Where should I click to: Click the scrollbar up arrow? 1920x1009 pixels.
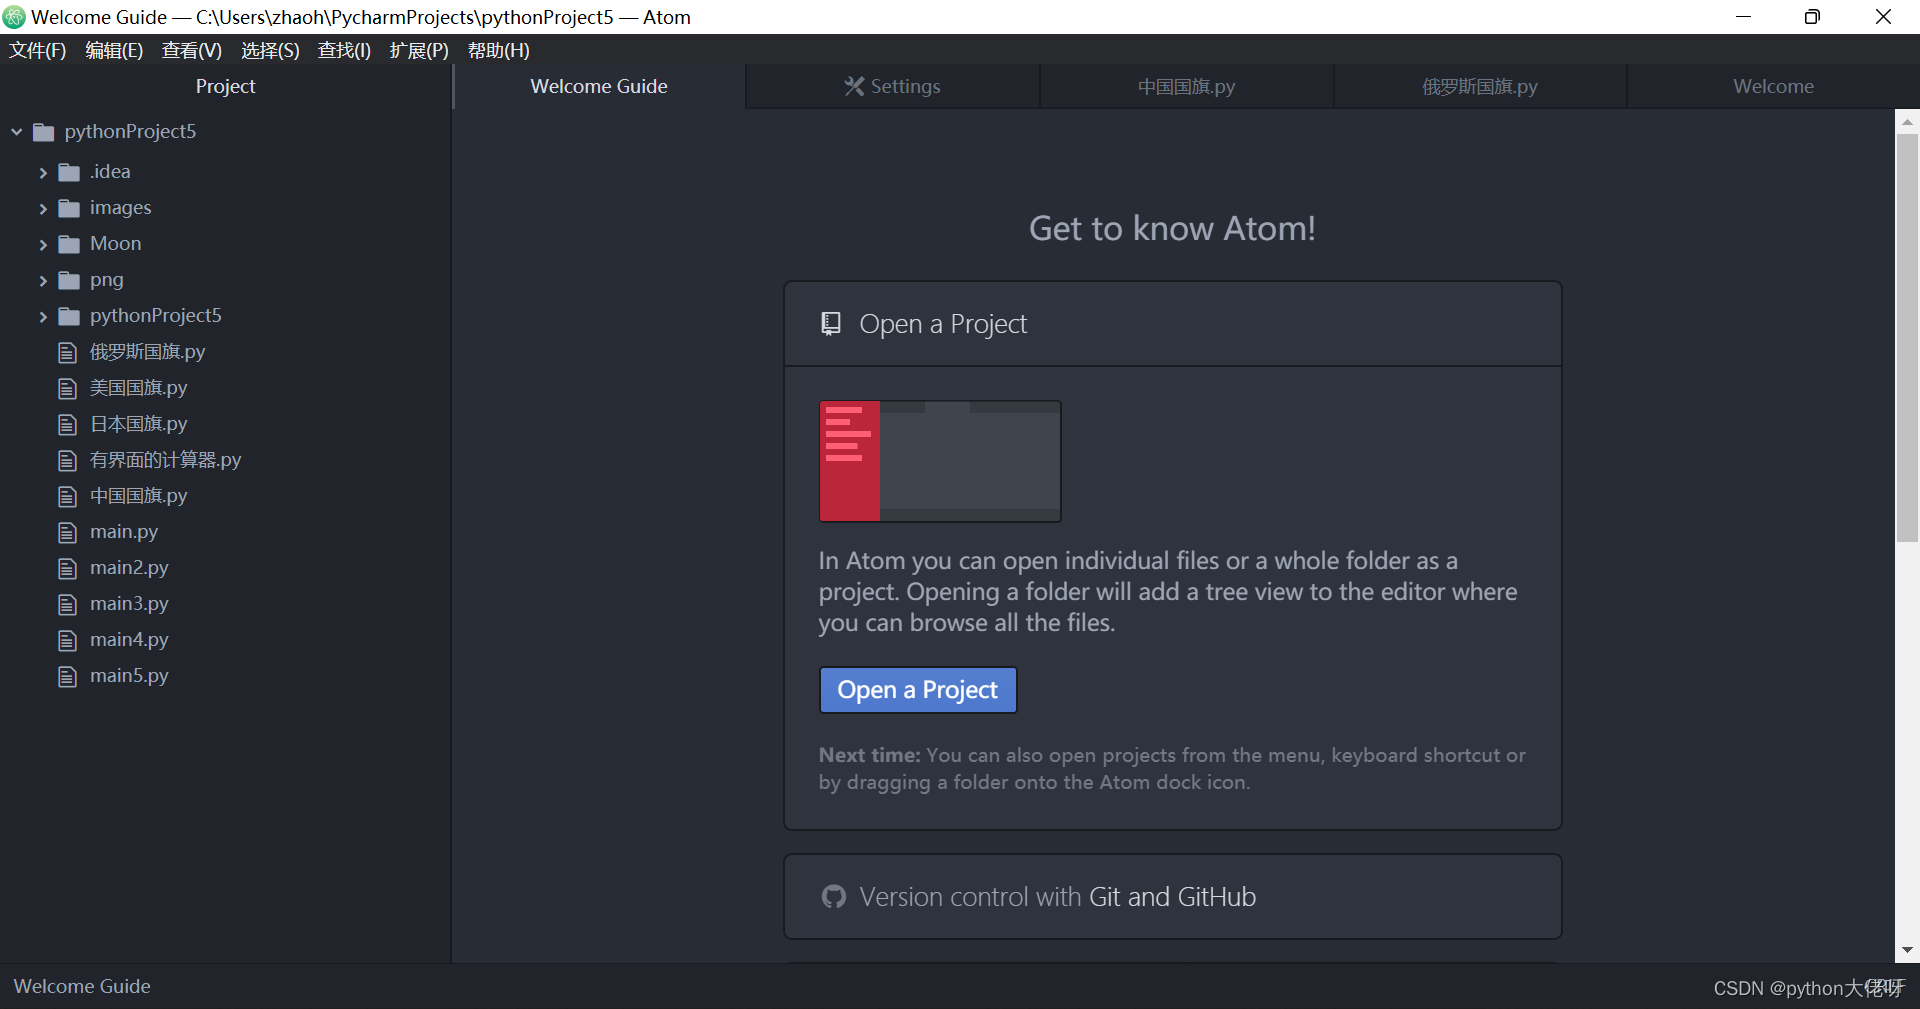click(x=1908, y=121)
